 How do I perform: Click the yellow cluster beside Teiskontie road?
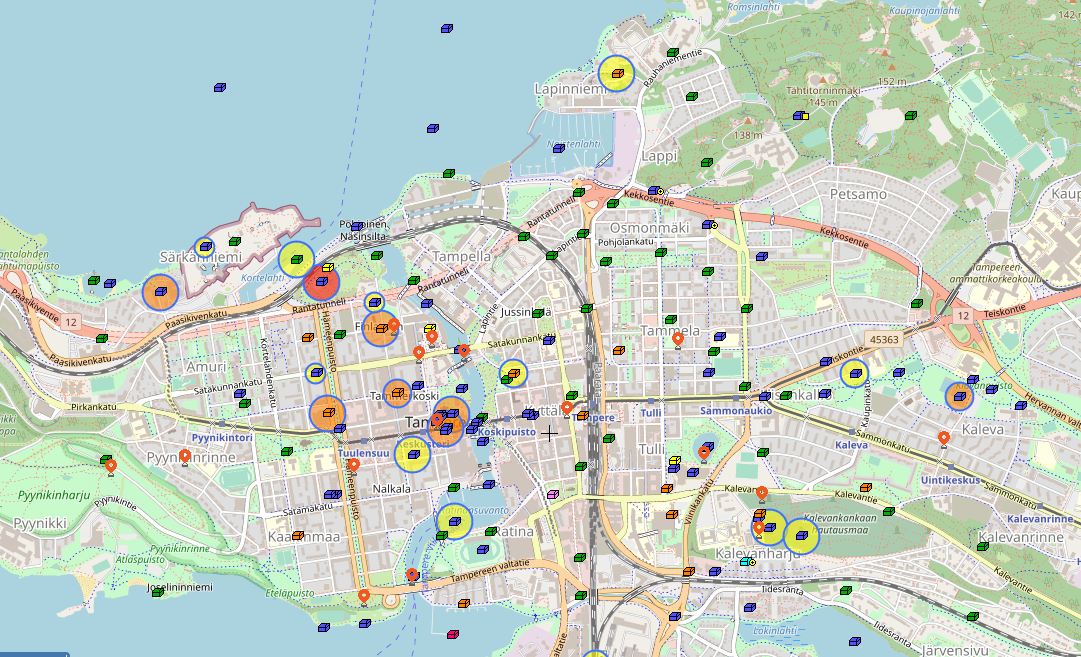pyautogui.click(x=853, y=374)
